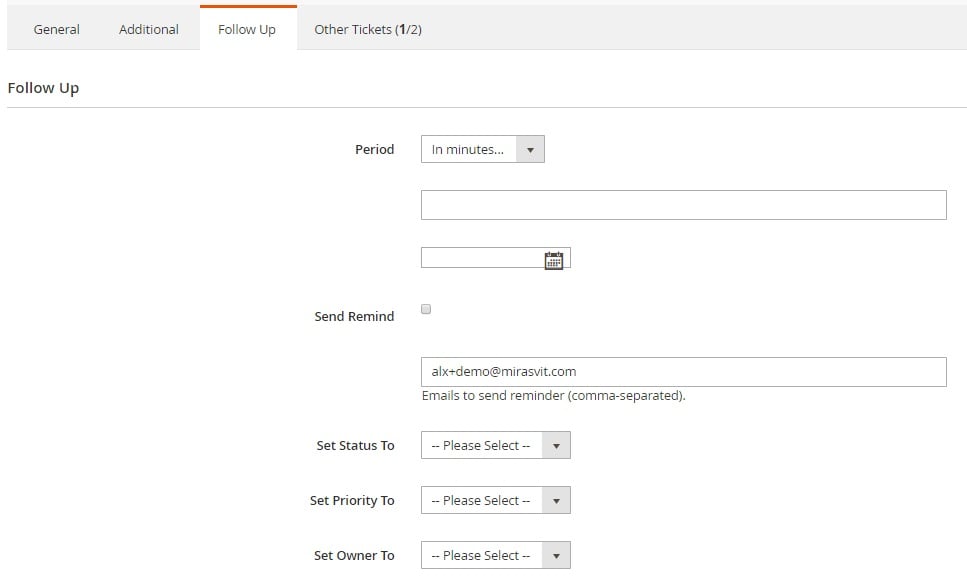
Task: Click the Send Remind label text
Action: coord(354,316)
